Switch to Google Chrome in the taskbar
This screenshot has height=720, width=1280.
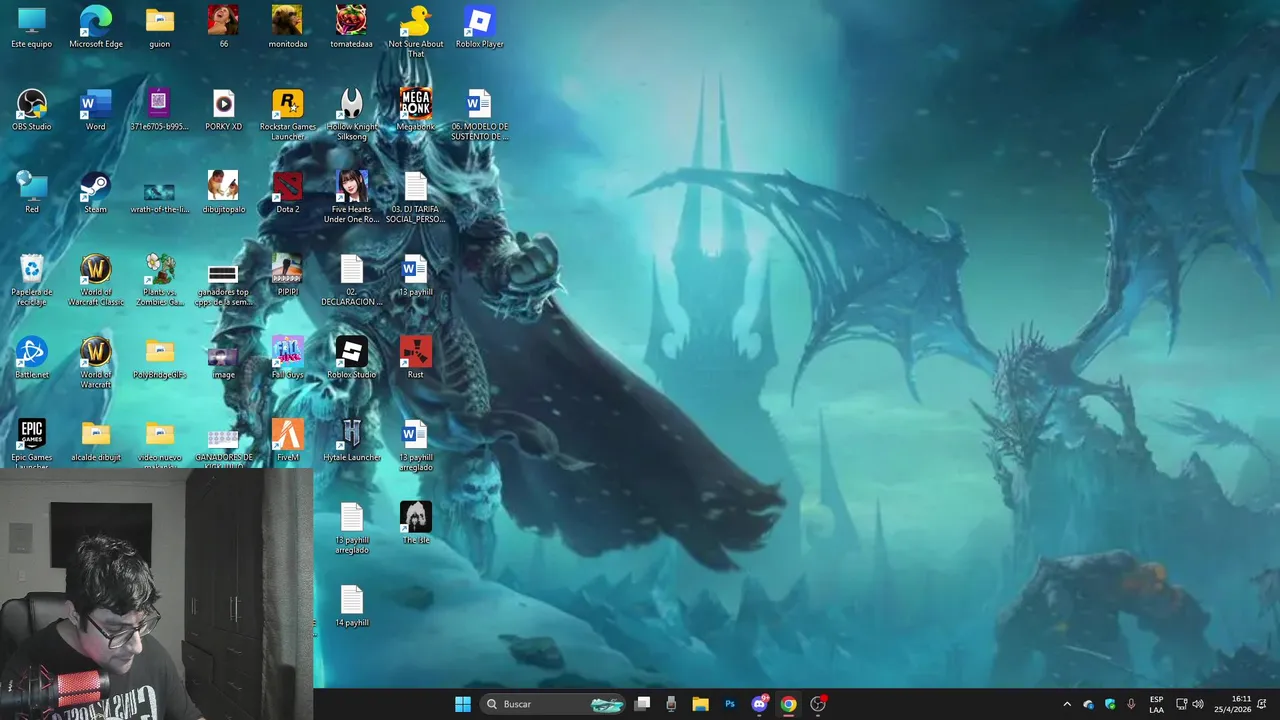coord(789,704)
